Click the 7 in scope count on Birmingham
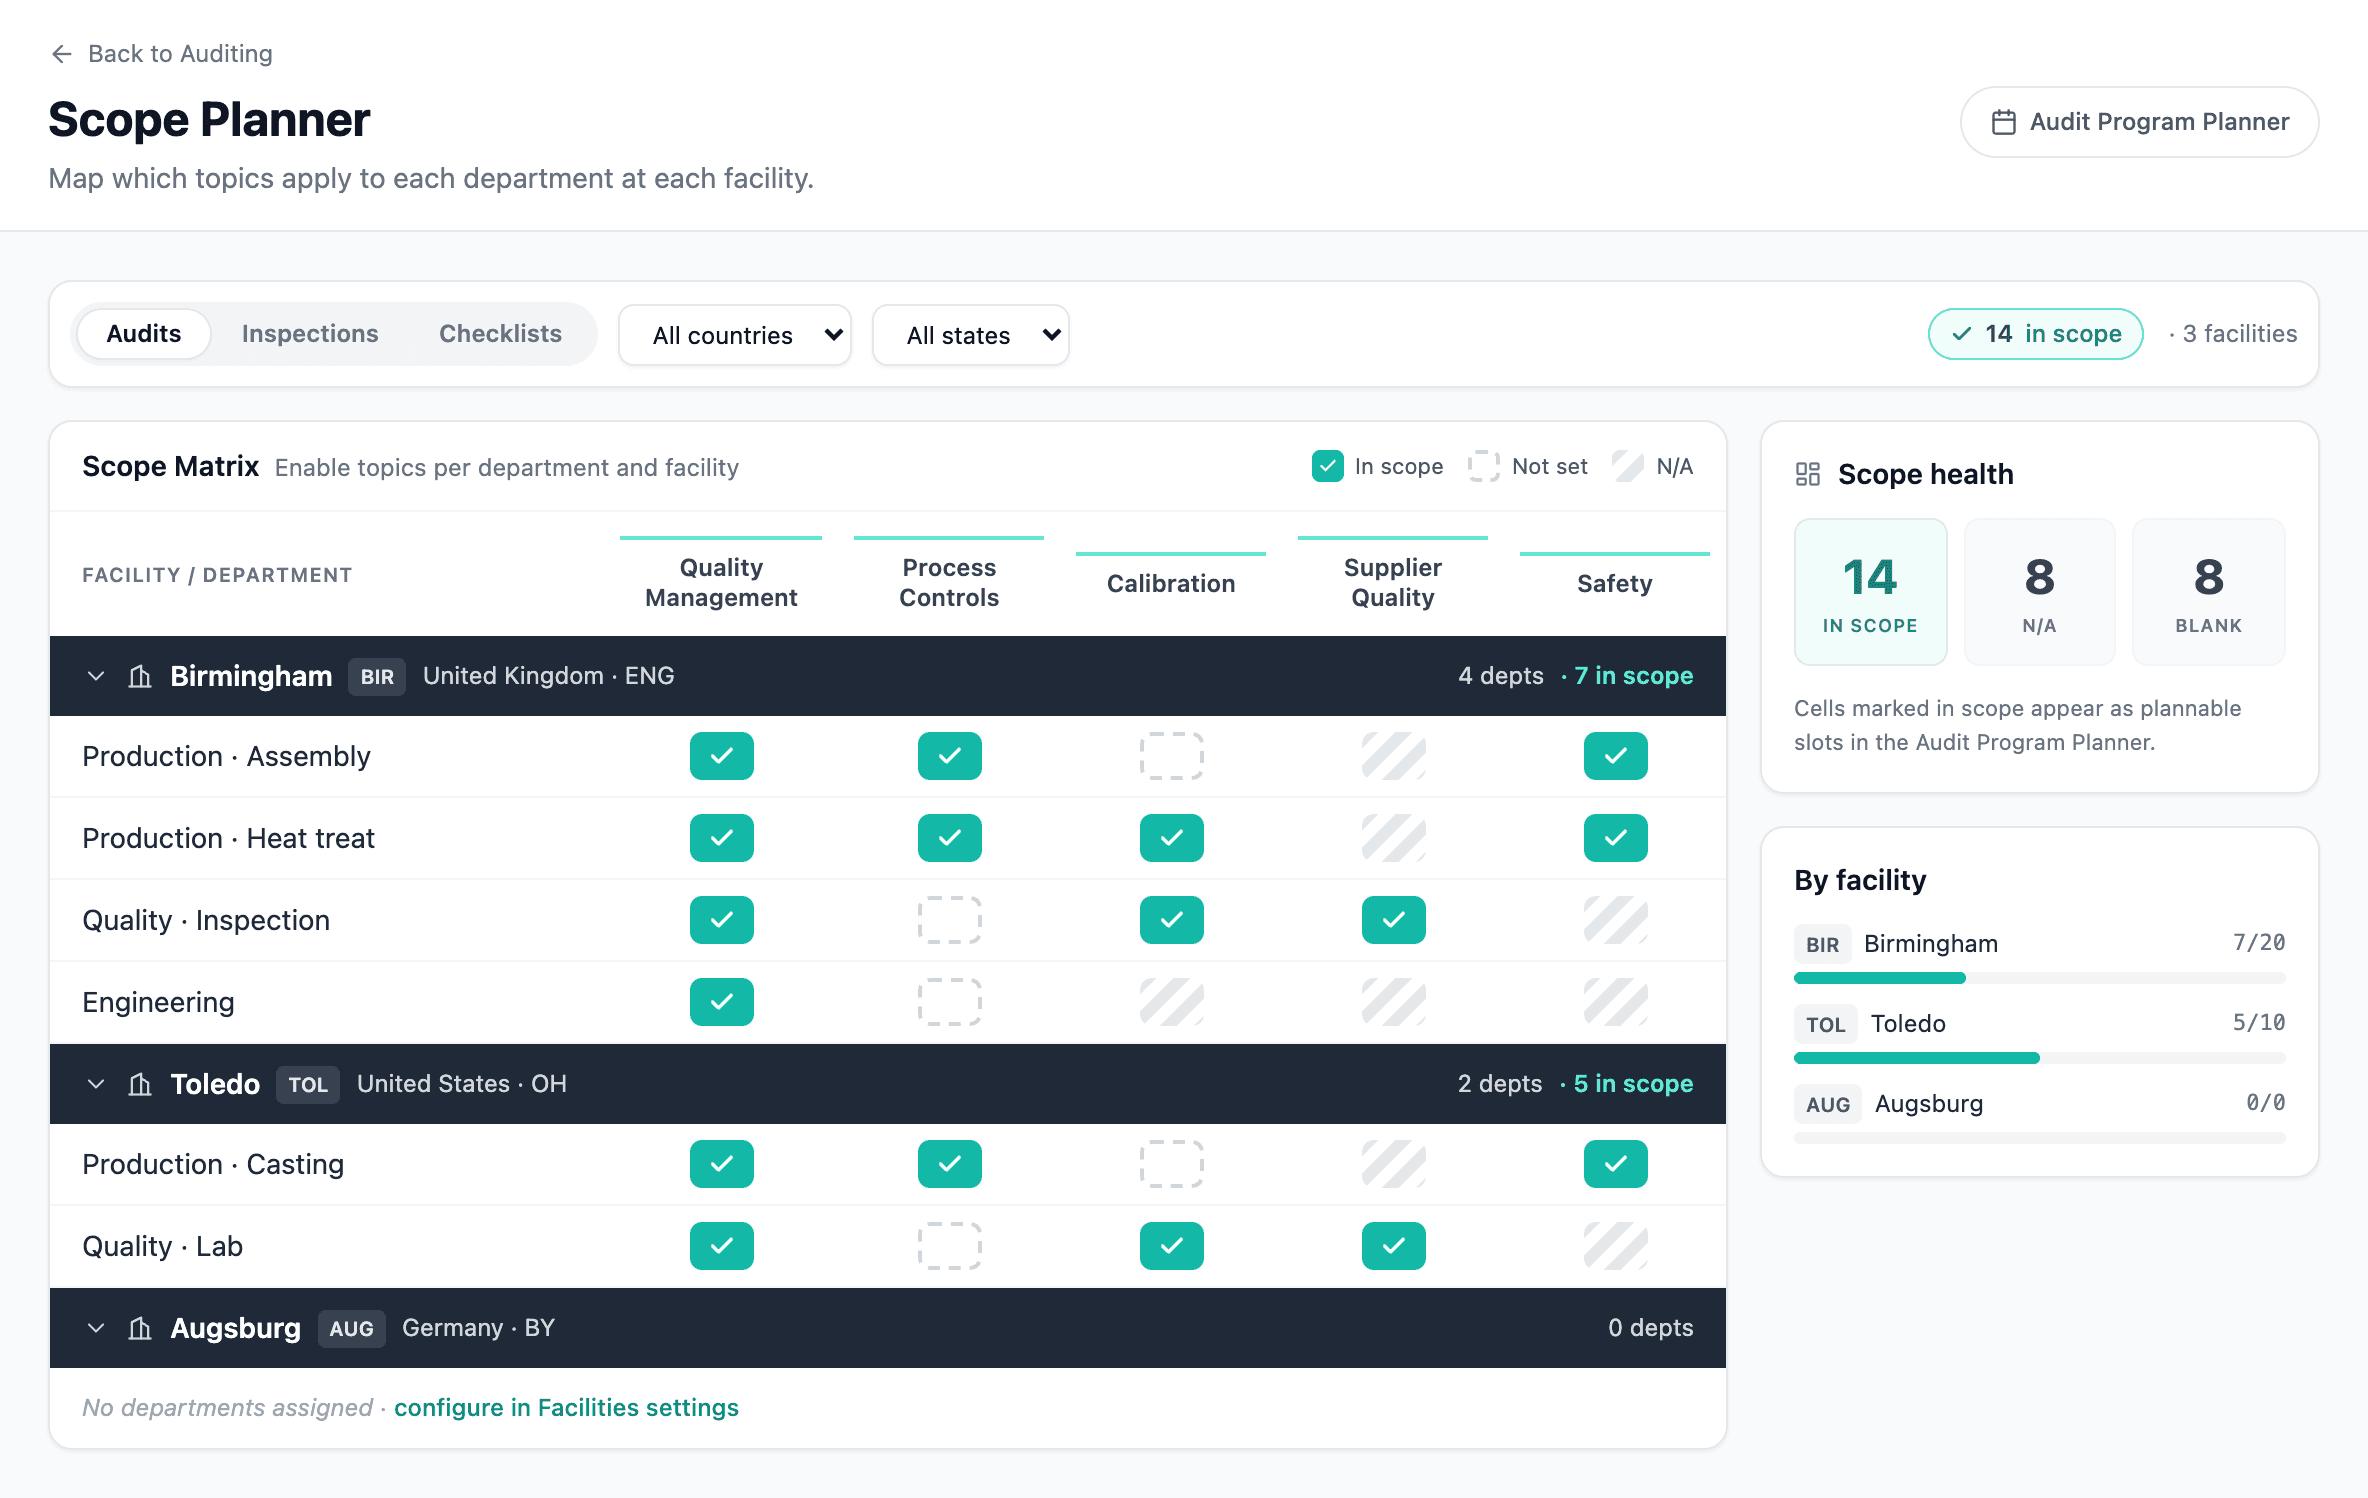2368x1498 pixels. click(x=1634, y=676)
